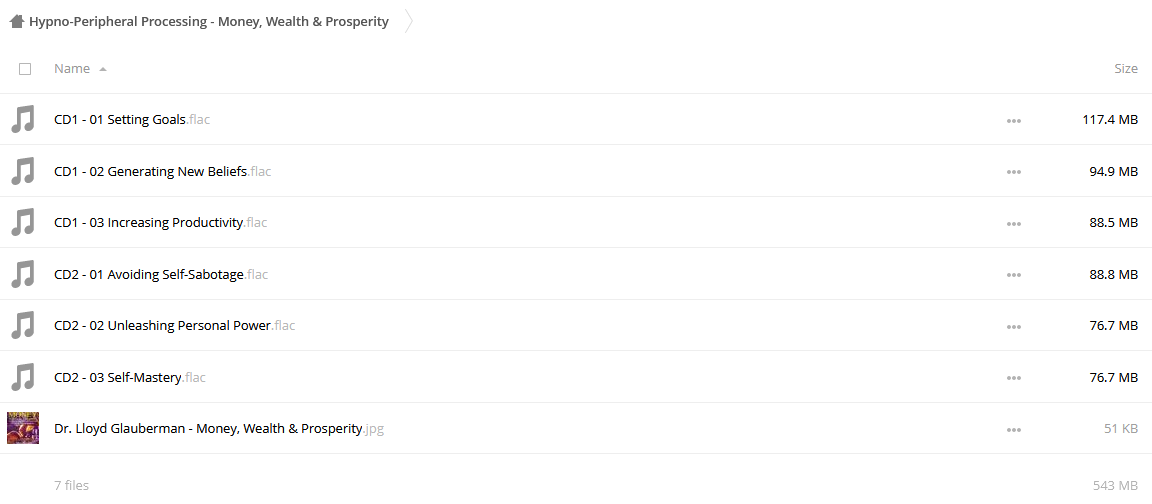This screenshot has width=1152, height=504.
Task: Open CD1 - 02 Generating New Beliefs.flac
Action: [162, 172]
